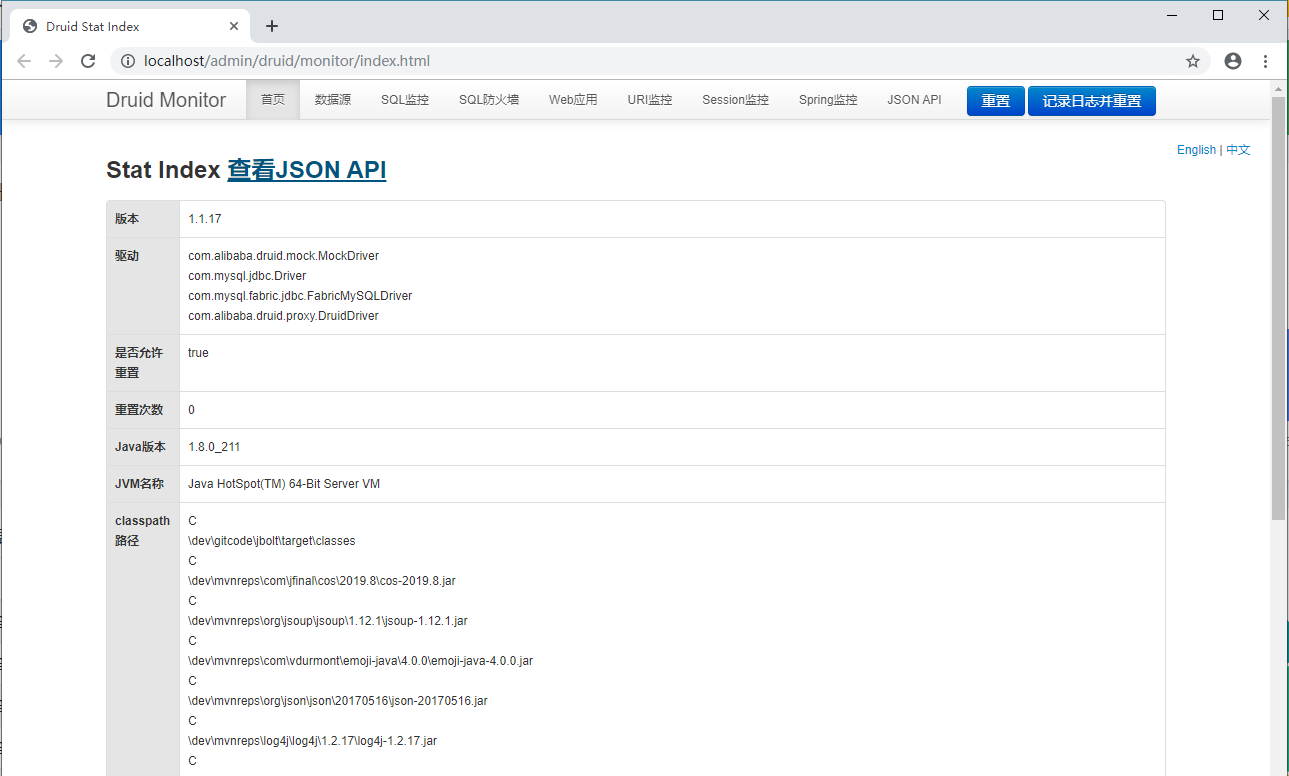Click the blue 重置 button
The width and height of the screenshot is (1289, 776).
tap(996, 101)
